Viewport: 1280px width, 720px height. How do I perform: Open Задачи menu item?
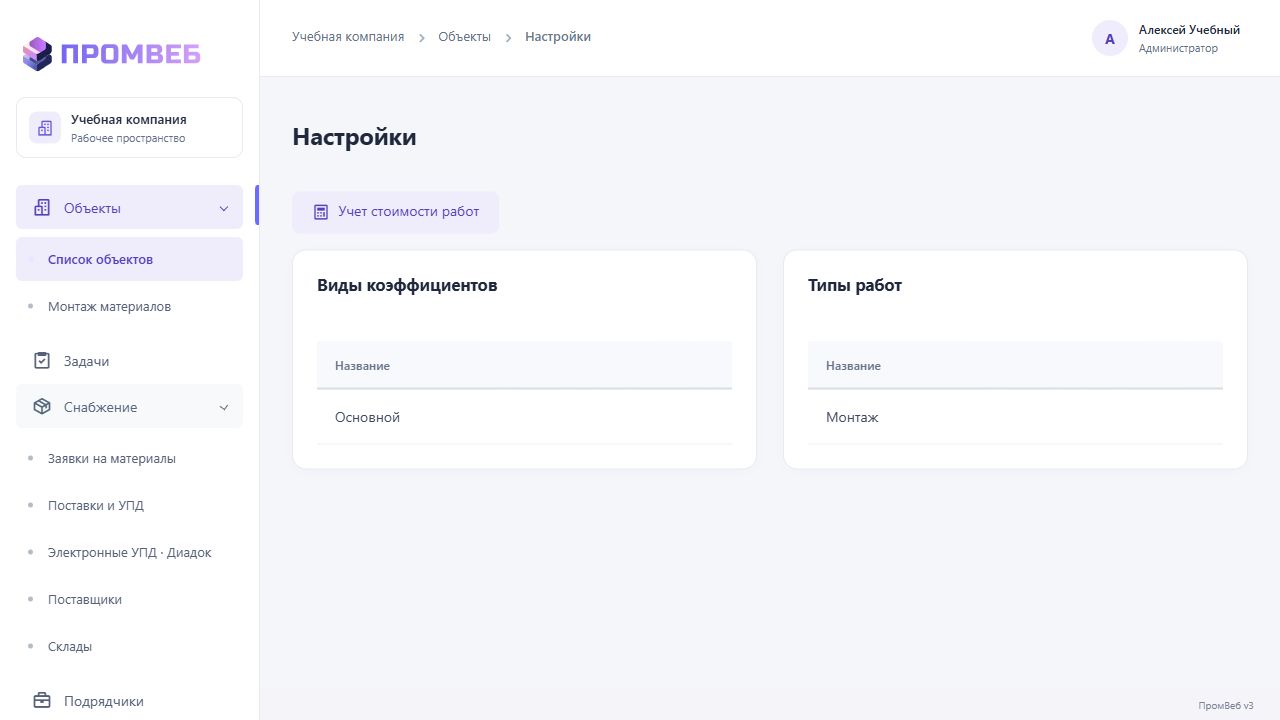click(129, 361)
